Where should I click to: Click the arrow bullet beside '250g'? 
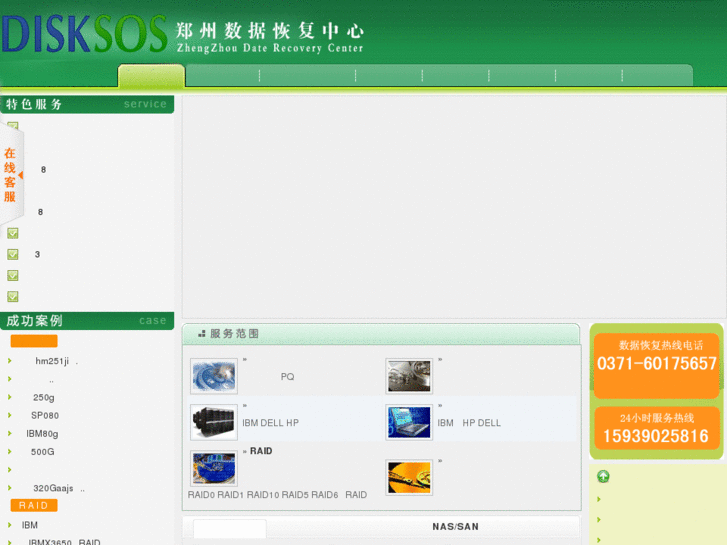[10, 397]
